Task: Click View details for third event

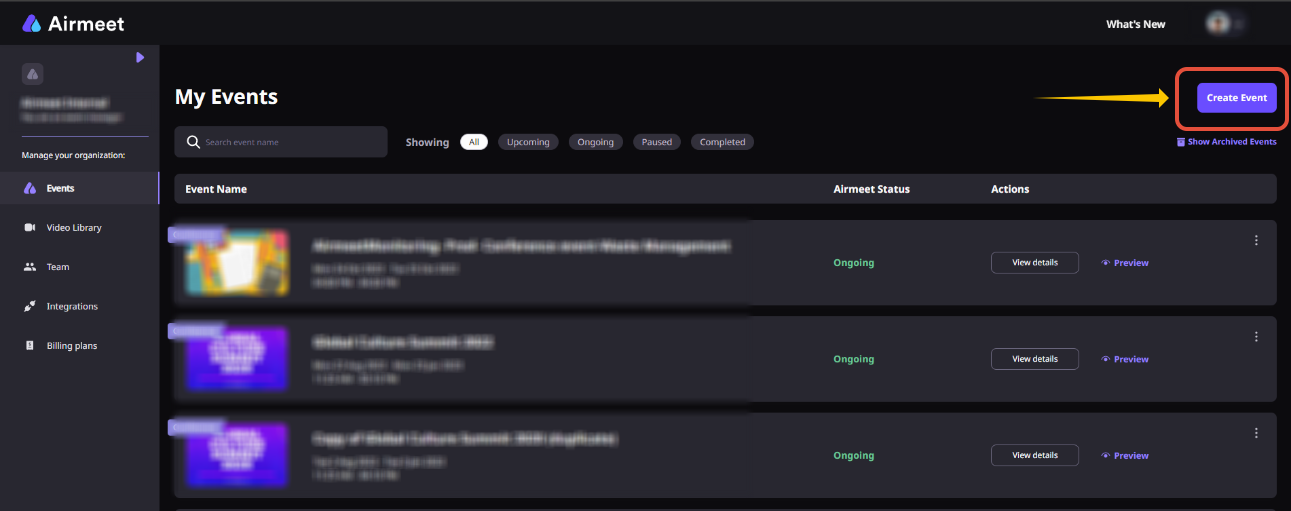Action: tap(1035, 455)
